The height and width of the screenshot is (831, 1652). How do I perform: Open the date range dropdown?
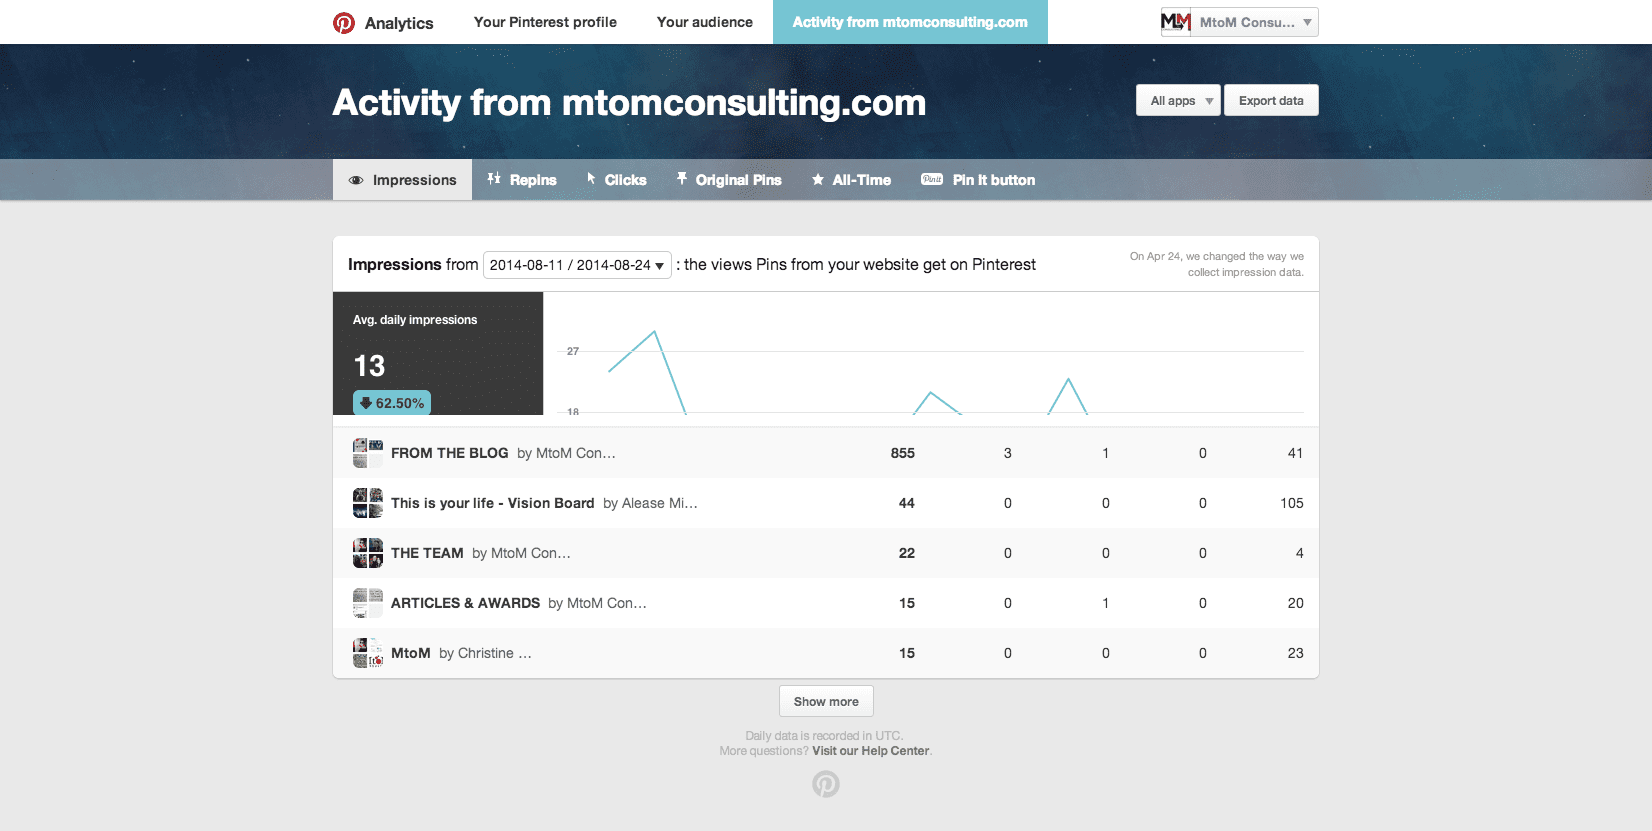pos(577,265)
